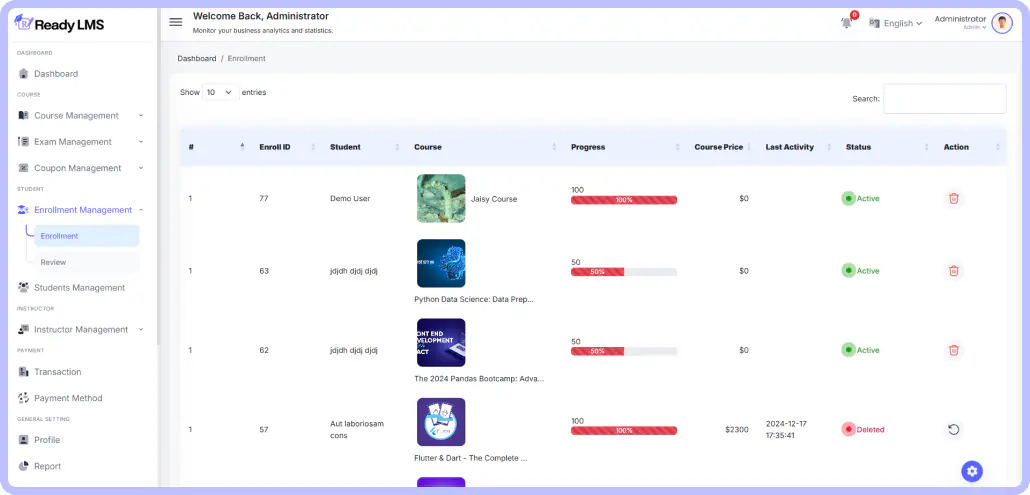Open the show entries dropdown
The width and height of the screenshot is (1030, 495).
(219, 92)
